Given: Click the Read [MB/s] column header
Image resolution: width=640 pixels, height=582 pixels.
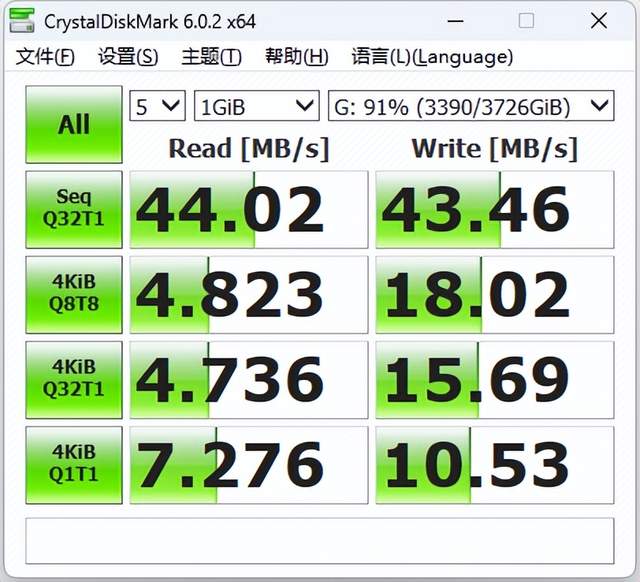Looking at the screenshot, I should coord(249,149).
